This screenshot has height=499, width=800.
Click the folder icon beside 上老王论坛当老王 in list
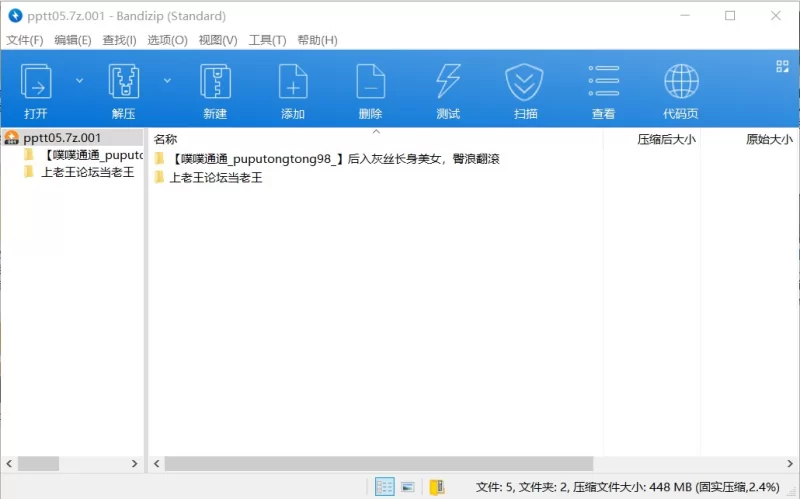(x=159, y=177)
